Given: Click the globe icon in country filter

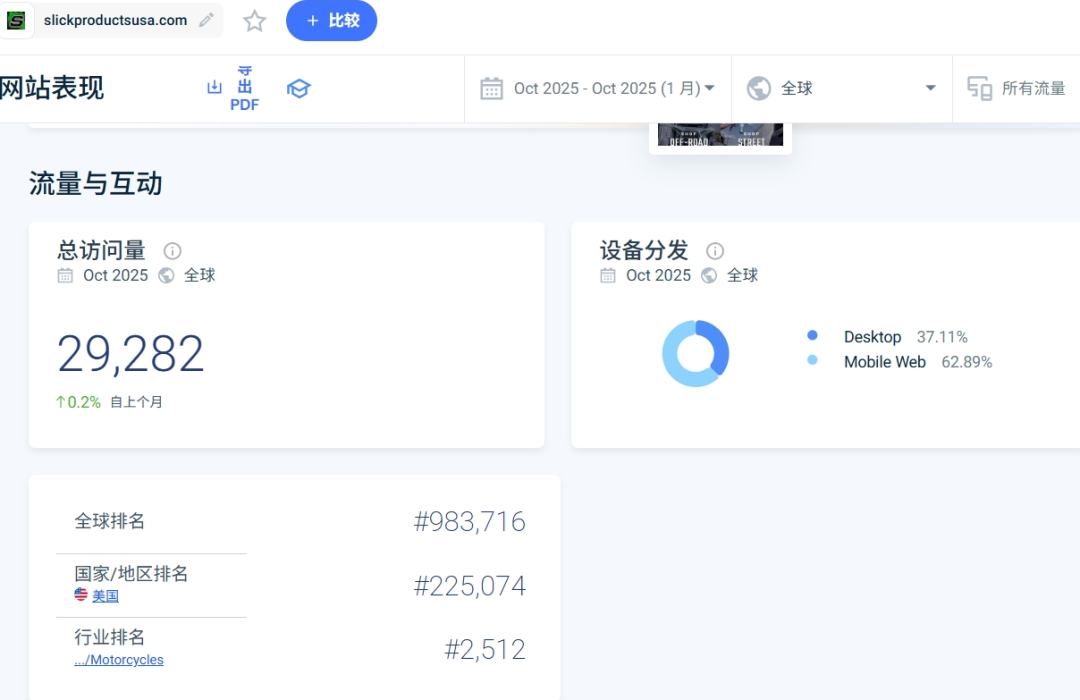Looking at the screenshot, I should tap(758, 89).
